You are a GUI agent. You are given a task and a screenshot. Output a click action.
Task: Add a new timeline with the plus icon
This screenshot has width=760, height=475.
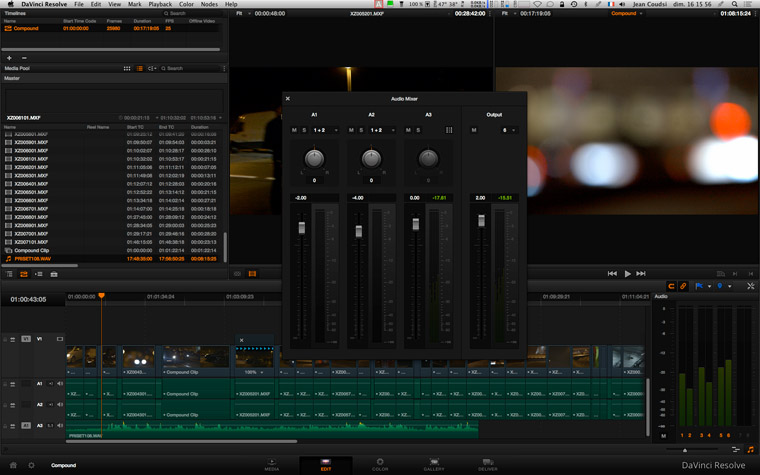click(x=9, y=58)
